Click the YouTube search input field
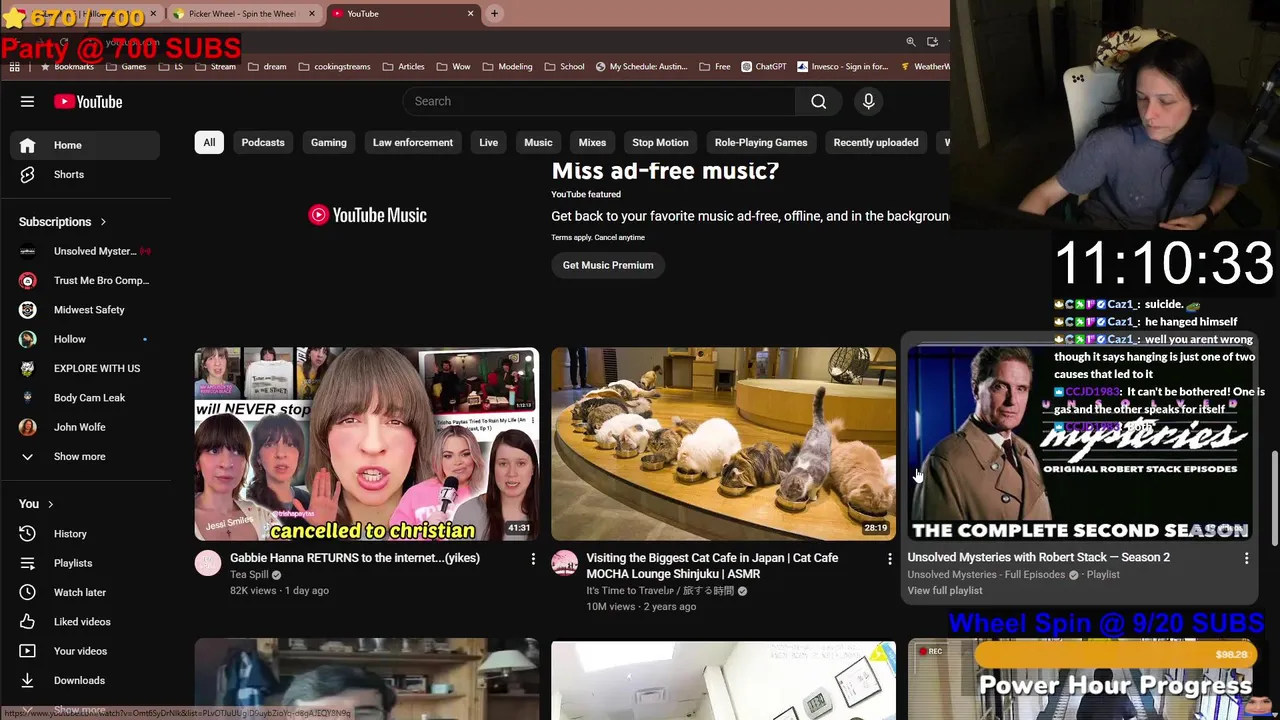1280x720 pixels. coord(600,101)
